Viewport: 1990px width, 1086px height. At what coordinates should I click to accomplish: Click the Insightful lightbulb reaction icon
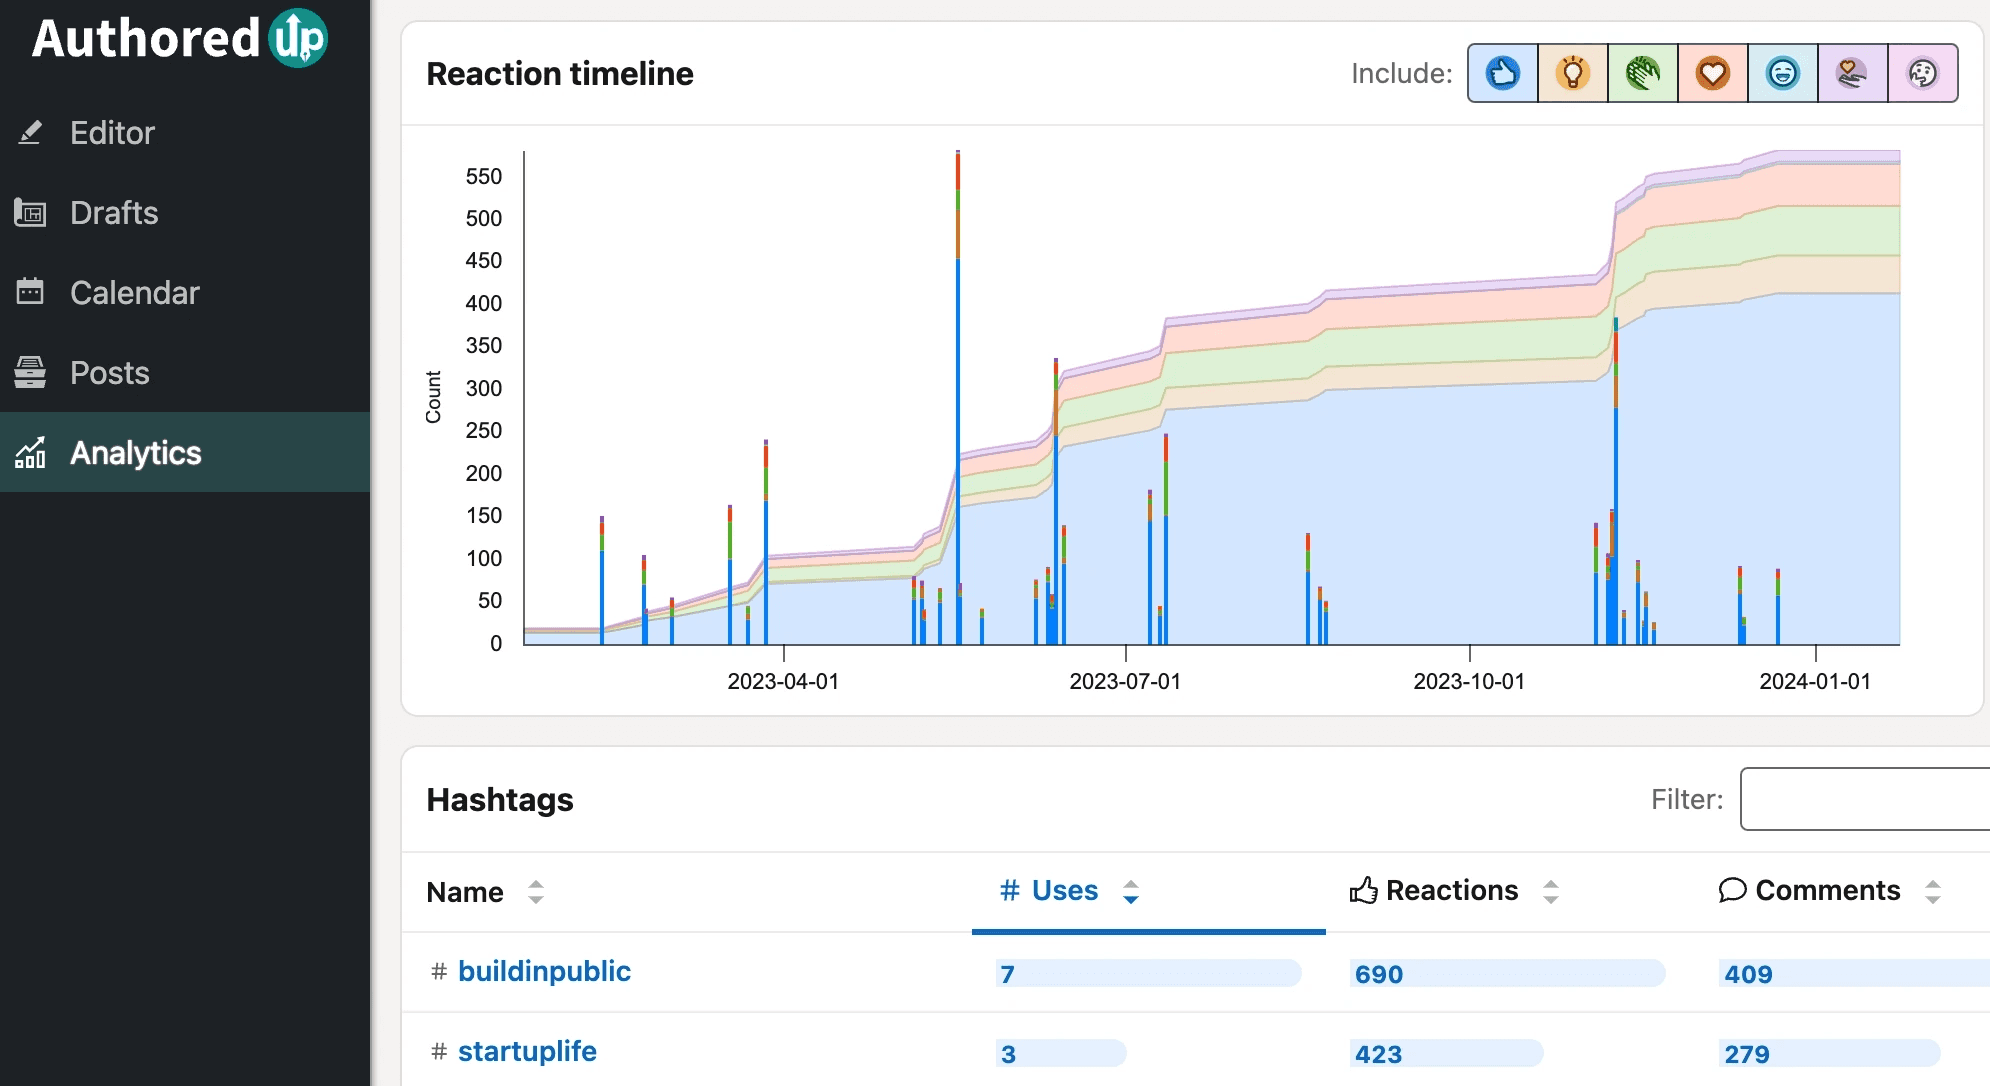click(x=1572, y=73)
